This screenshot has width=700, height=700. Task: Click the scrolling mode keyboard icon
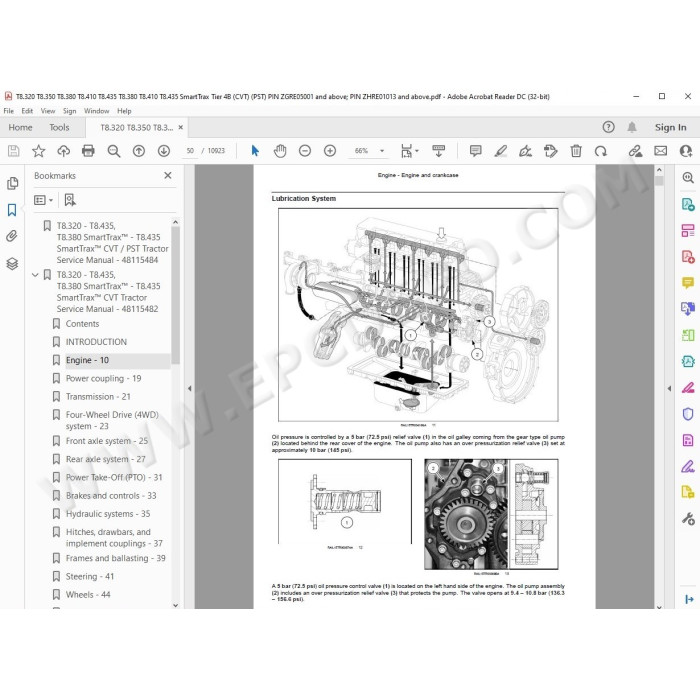coord(439,151)
